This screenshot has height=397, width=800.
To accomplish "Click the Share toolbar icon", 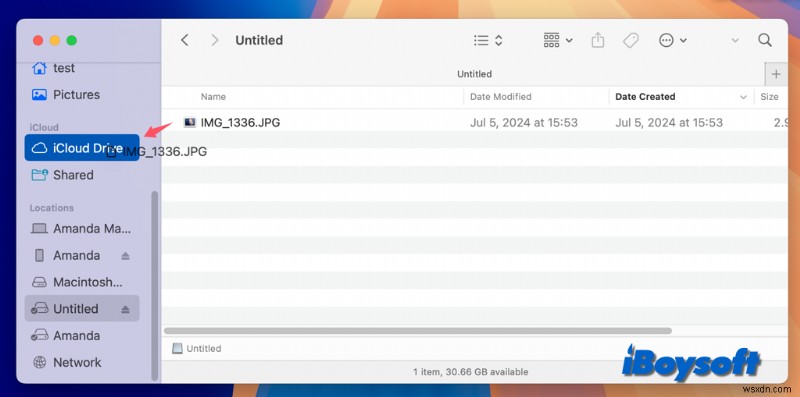I will click(x=597, y=40).
